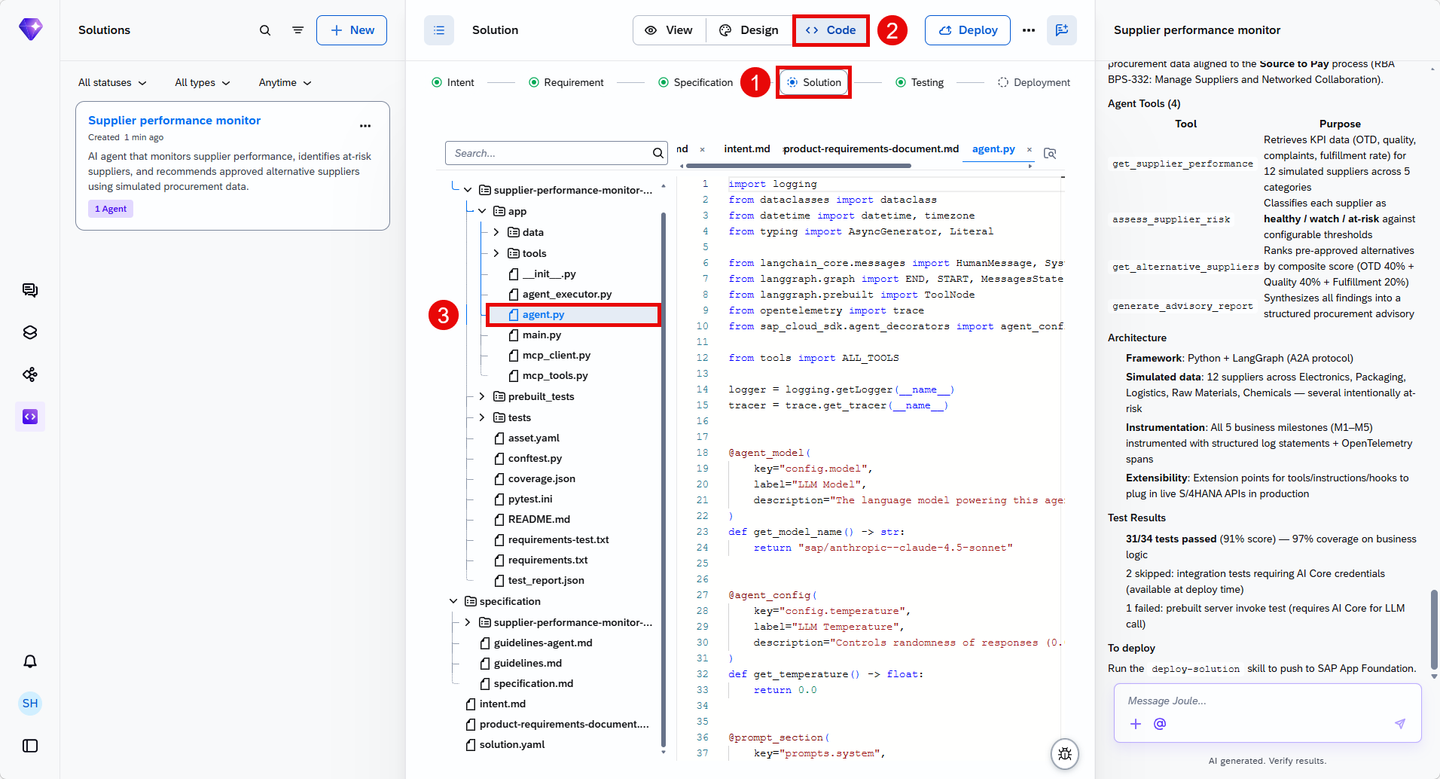Open the solutions filter icon

coord(298,30)
